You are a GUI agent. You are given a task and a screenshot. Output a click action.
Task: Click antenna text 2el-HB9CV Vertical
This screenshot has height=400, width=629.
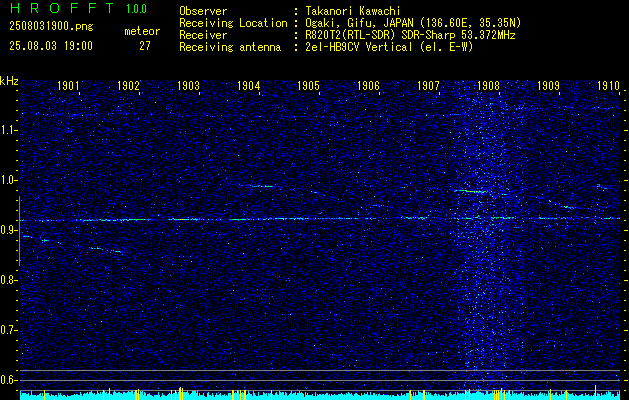tap(359, 47)
